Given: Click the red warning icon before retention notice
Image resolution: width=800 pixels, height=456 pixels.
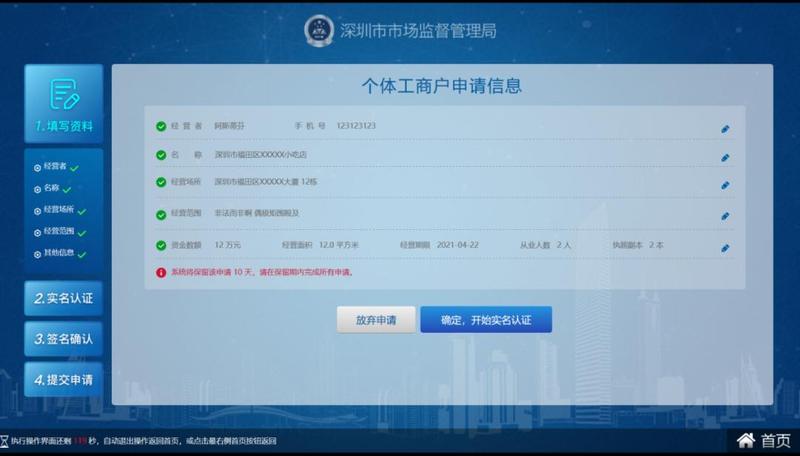Looking at the screenshot, I should [x=160, y=272].
